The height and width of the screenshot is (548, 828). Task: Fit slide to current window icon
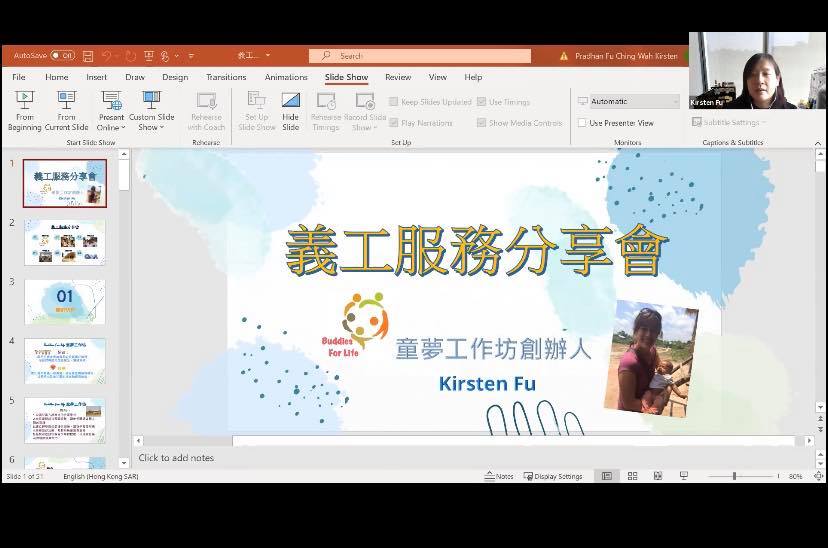[818, 476]
